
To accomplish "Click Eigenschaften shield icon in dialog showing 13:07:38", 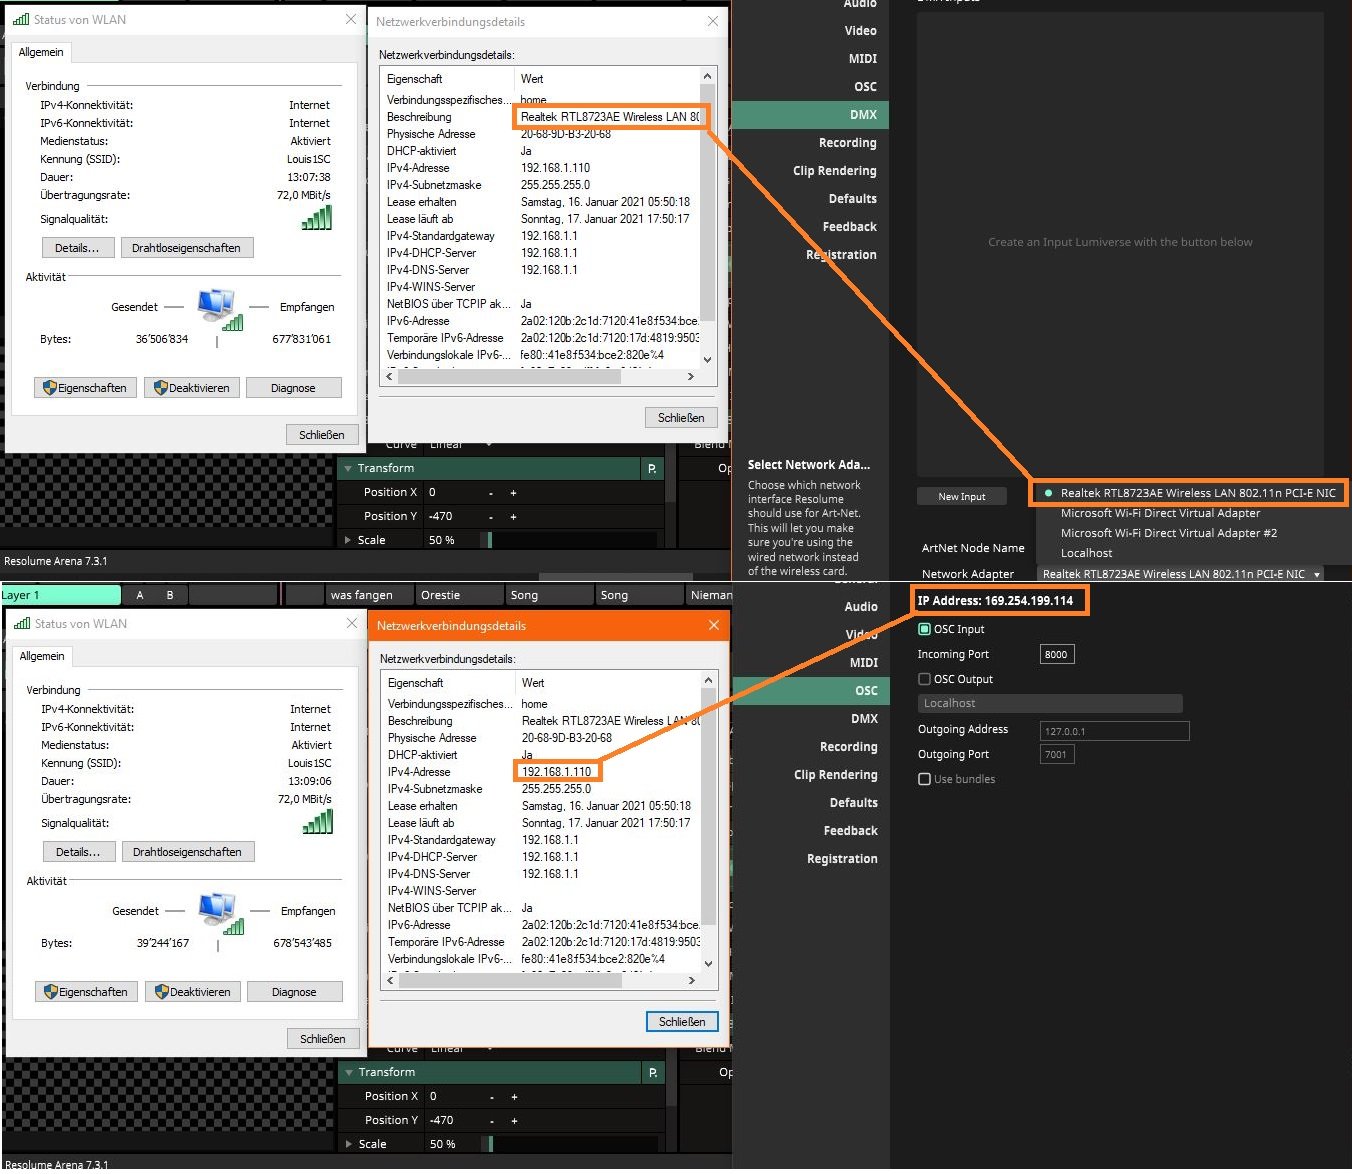I will [50, 388].
